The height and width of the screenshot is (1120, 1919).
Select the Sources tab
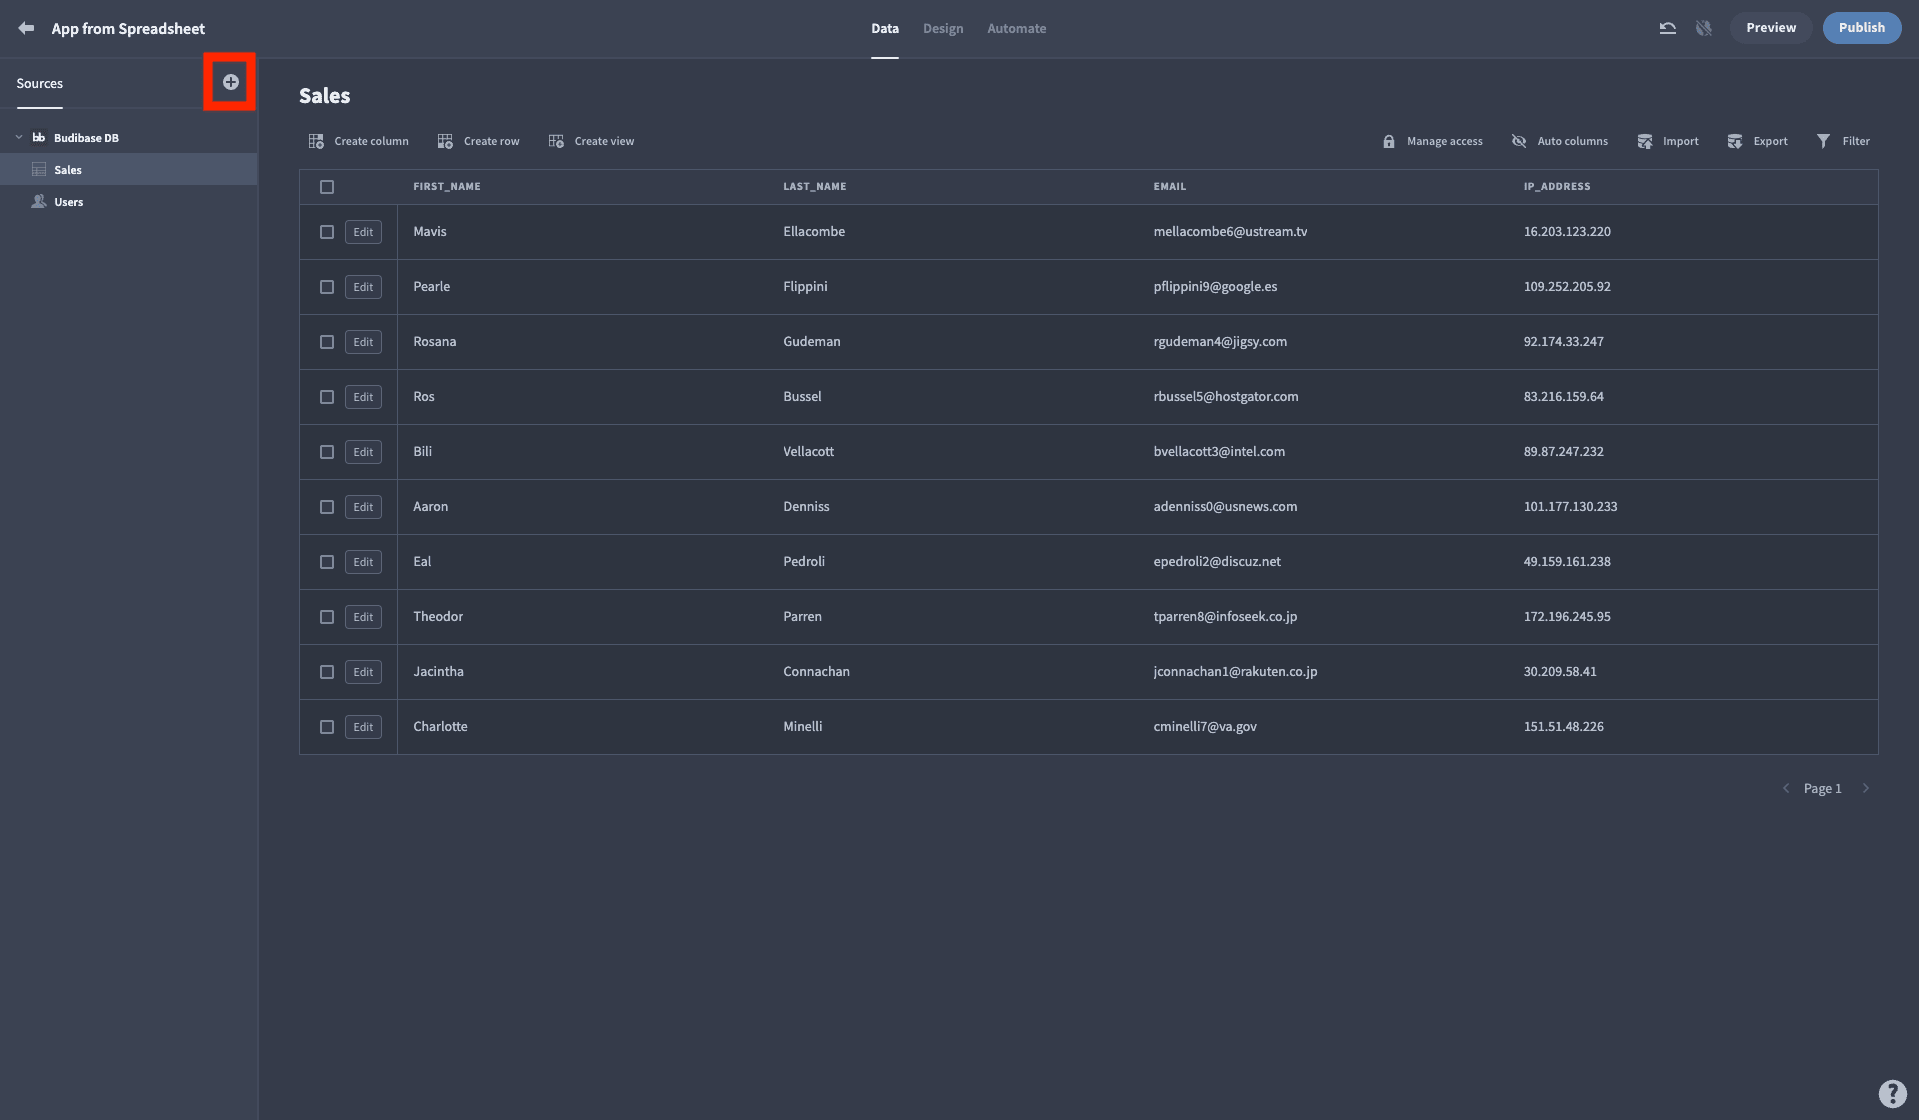click(39, 83)
